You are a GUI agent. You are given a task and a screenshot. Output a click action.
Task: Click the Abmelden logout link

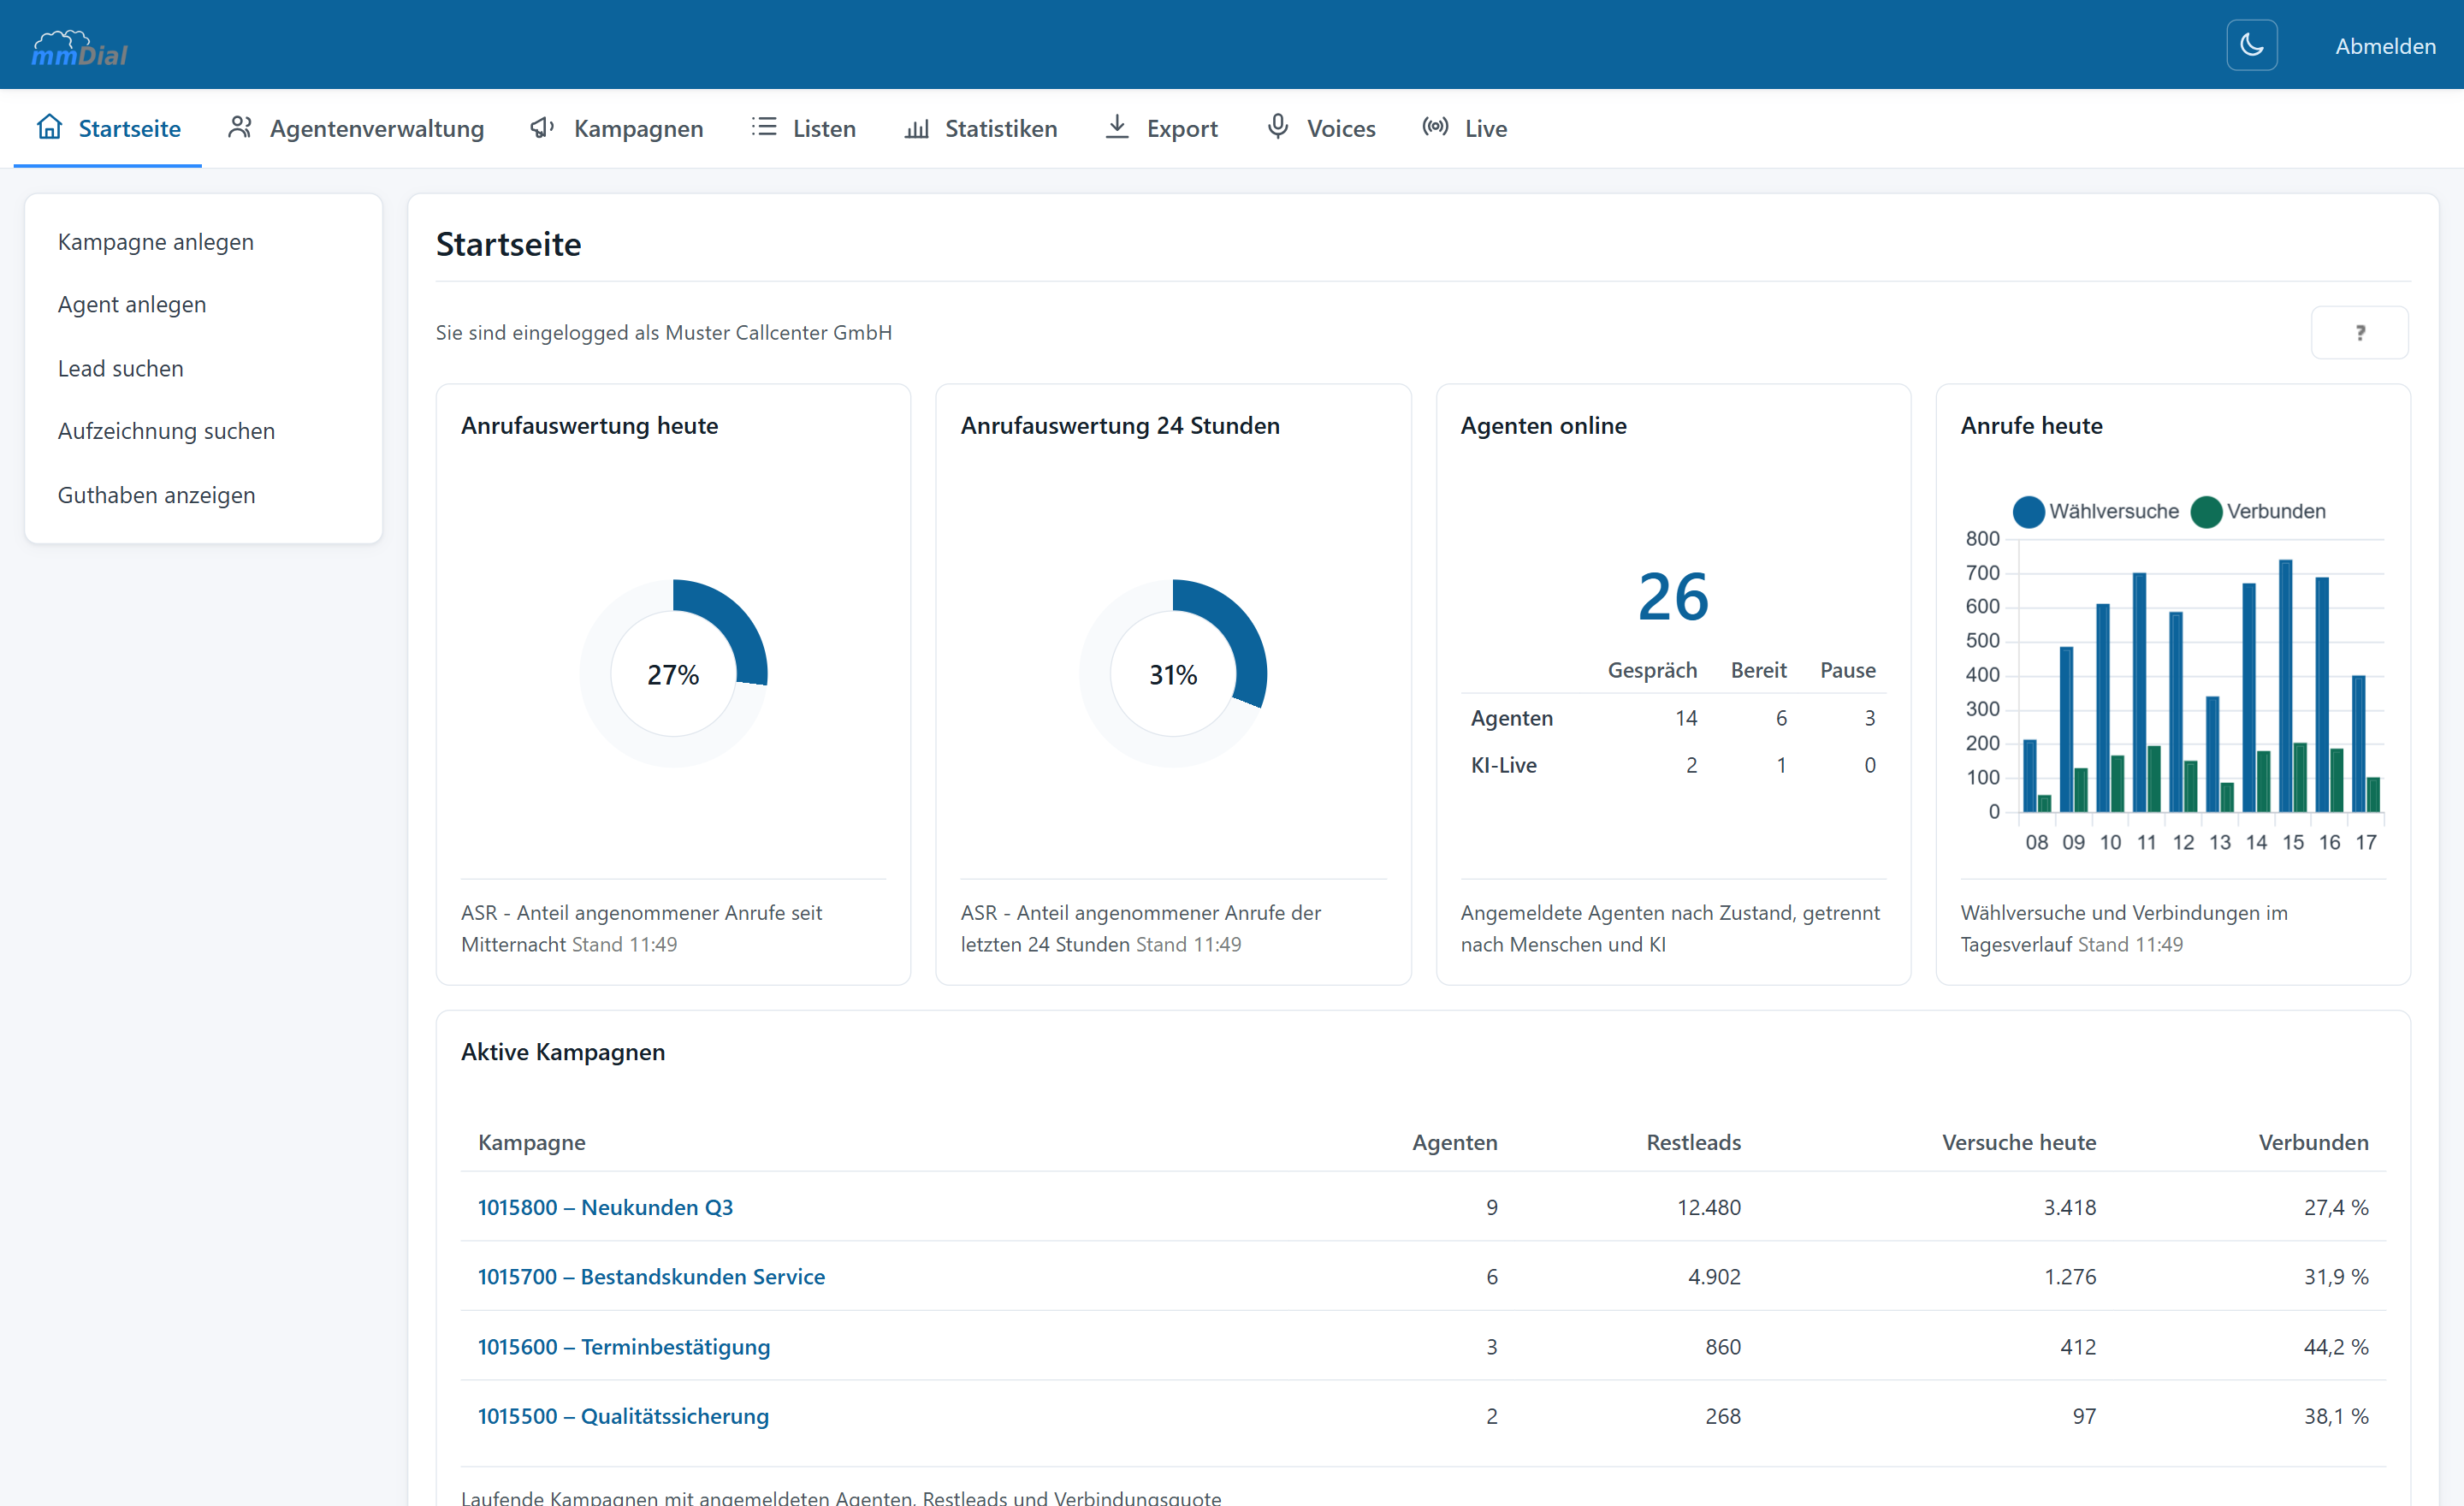click(x=2385, y=46)
